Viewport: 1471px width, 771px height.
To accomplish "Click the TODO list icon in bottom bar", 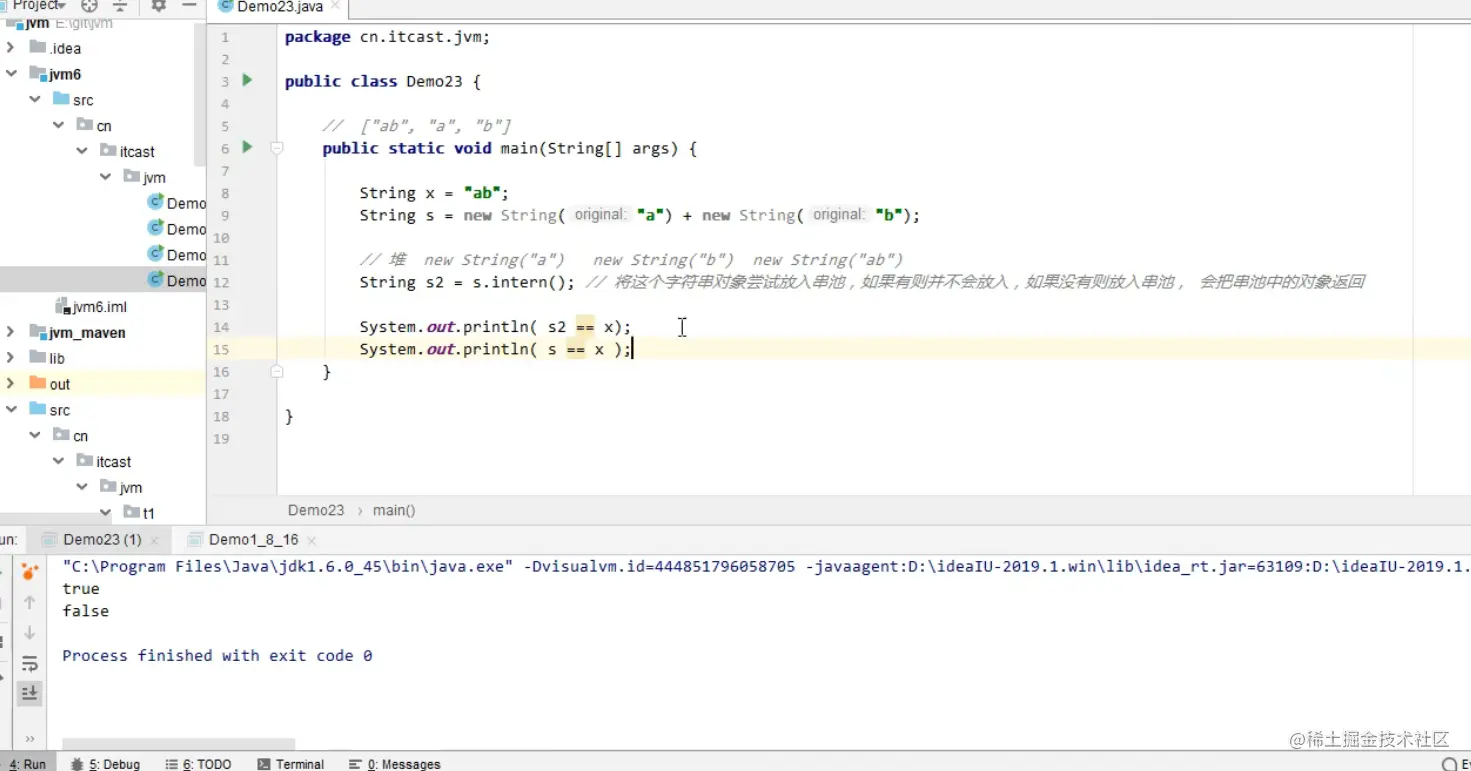I will 171,764.
